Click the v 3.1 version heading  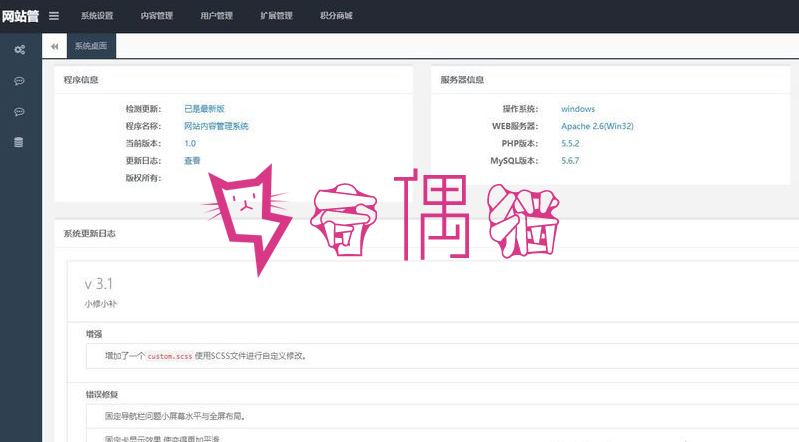(x=98, y=283)
